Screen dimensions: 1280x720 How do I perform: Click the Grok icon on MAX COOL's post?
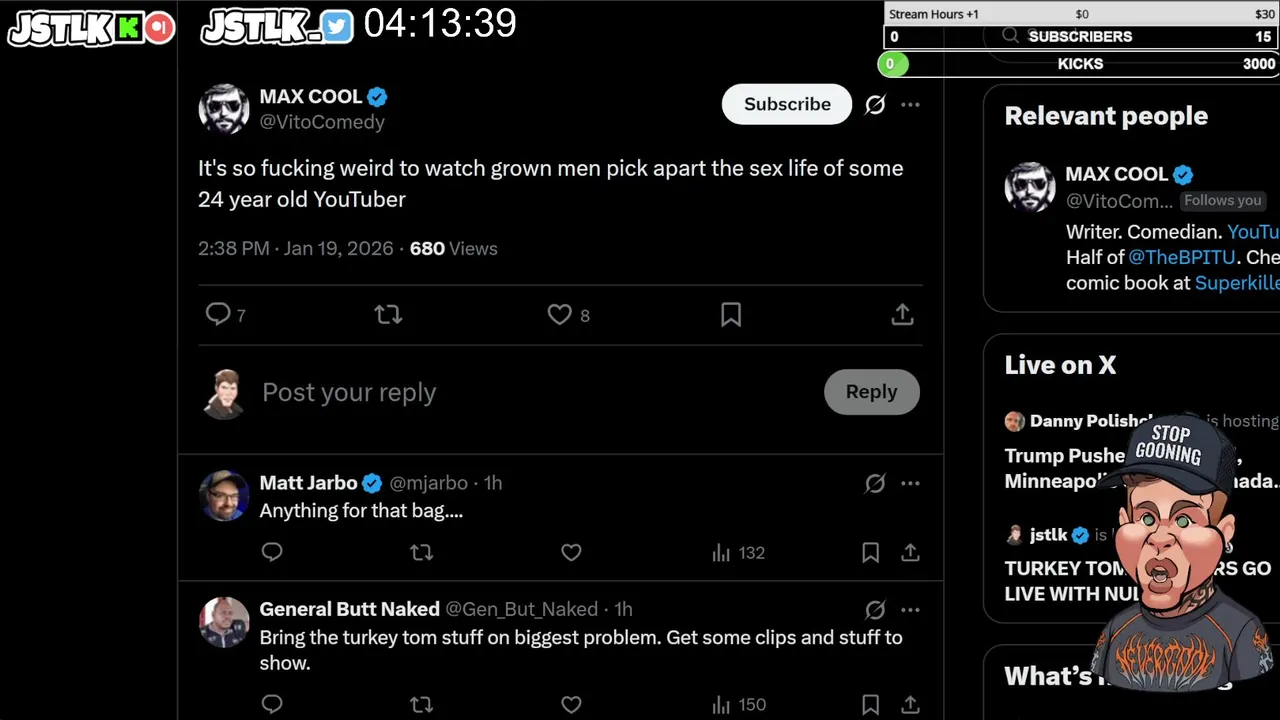tap(875, 105)
